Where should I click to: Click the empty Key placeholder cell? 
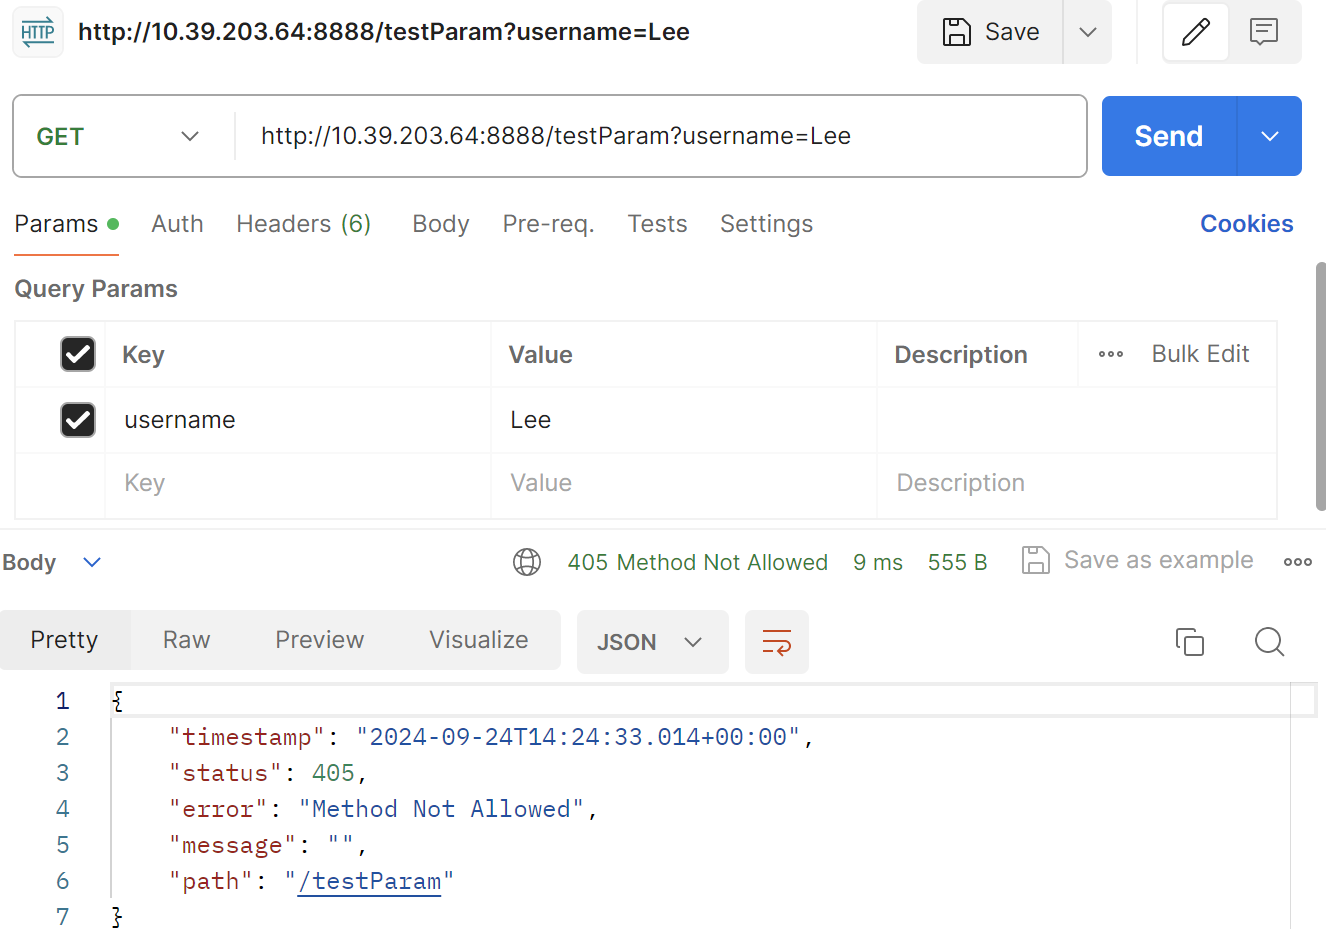click(298, 486)
